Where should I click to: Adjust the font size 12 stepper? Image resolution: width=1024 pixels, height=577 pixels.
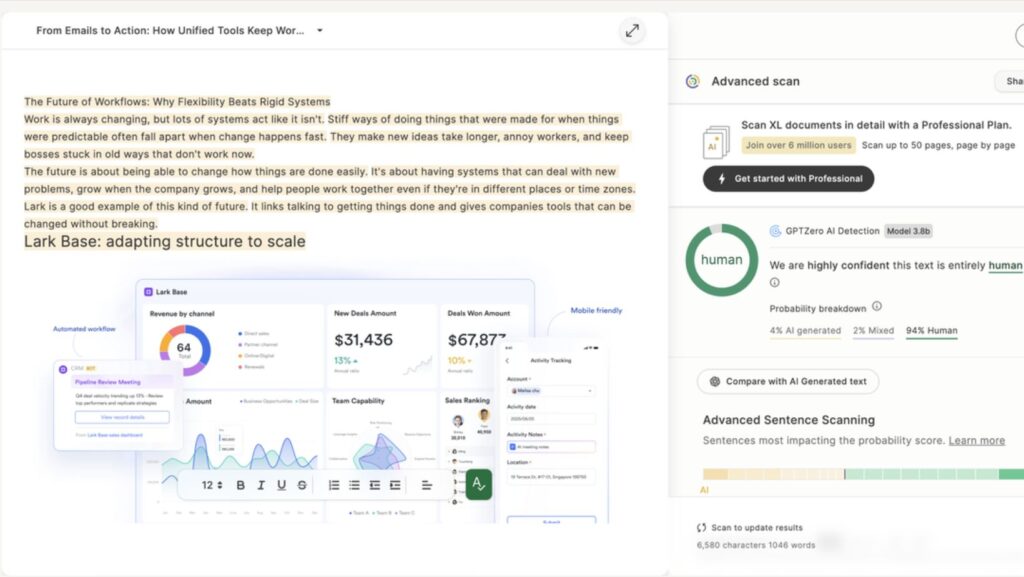click(212, 485)
